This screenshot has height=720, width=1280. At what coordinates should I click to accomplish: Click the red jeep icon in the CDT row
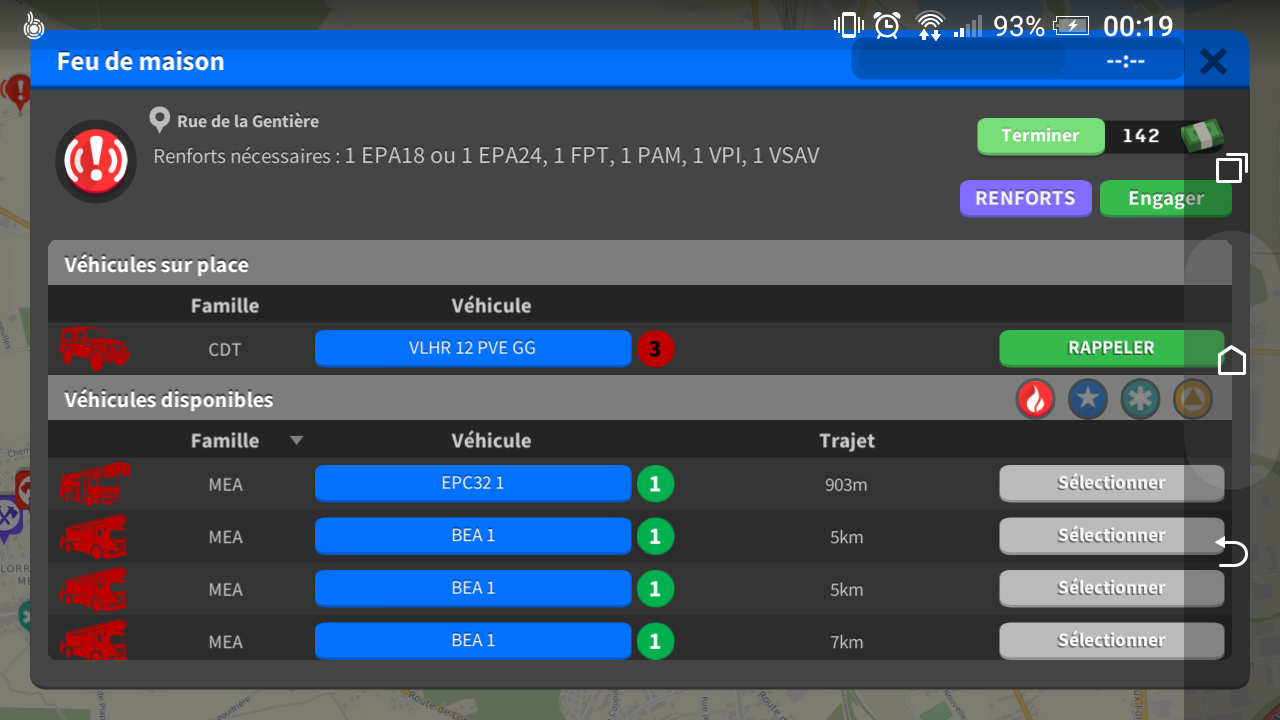point(94,349)
